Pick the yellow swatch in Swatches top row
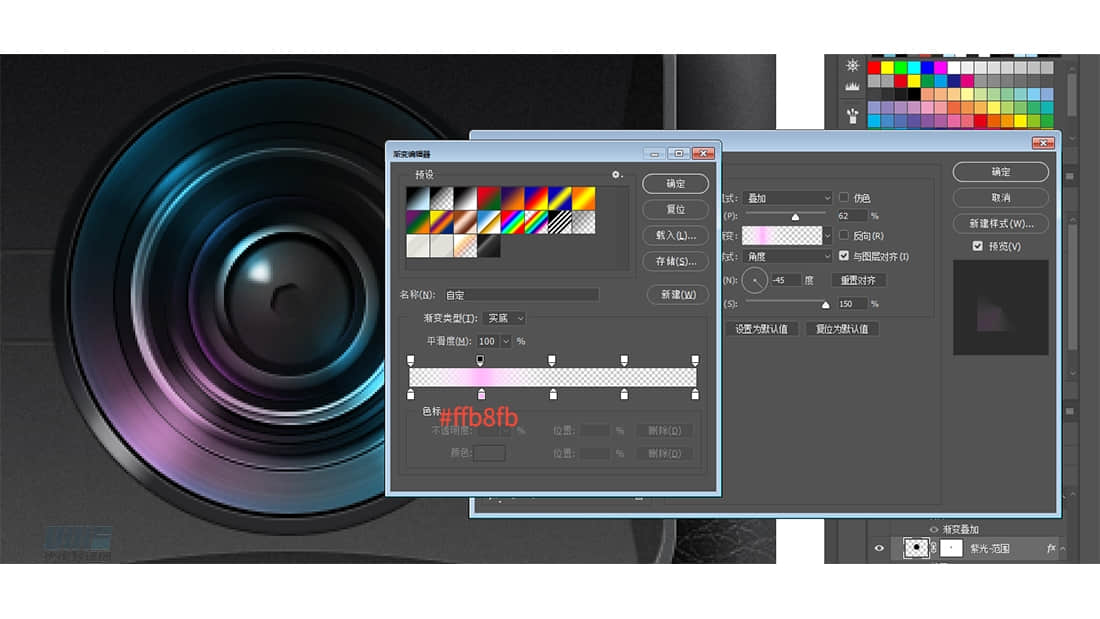The width and height of the screenshot is (1100, 619). point(887,67)
